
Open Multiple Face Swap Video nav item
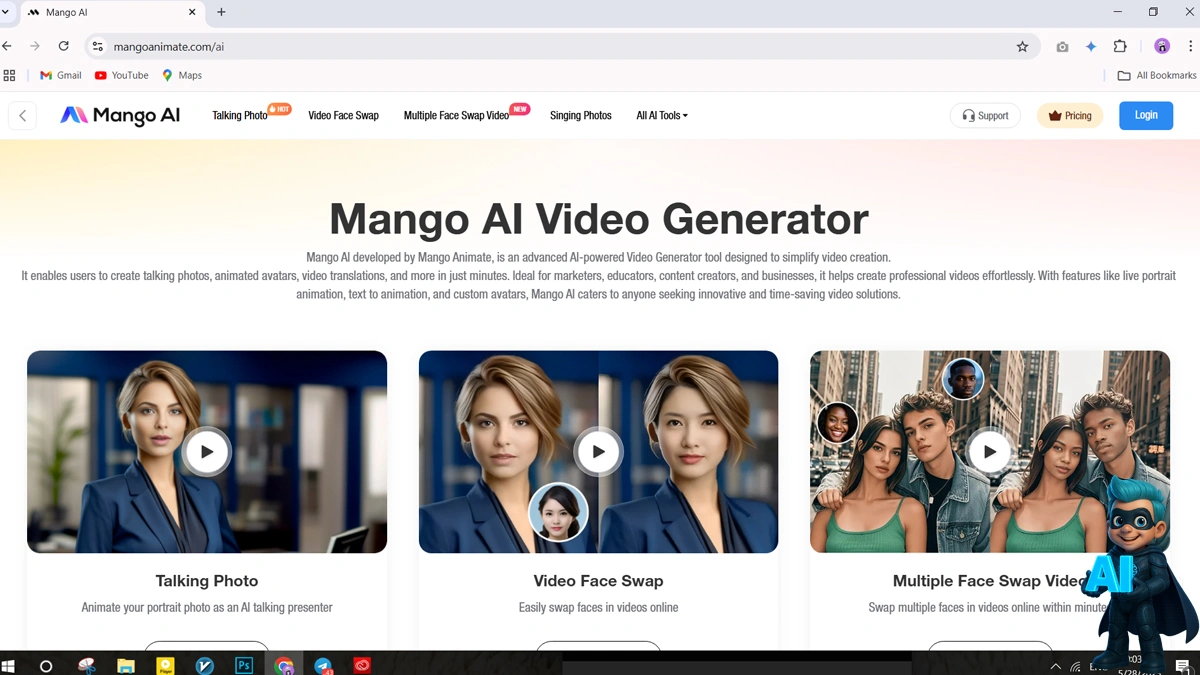456,115
